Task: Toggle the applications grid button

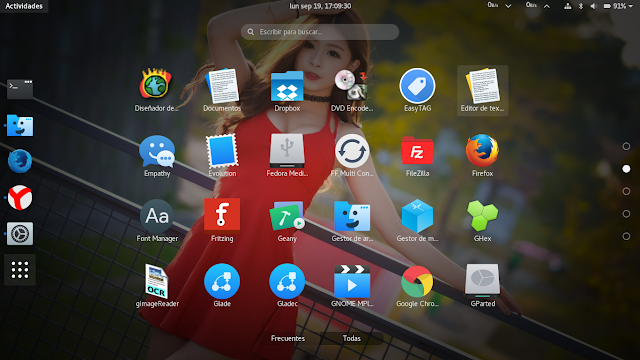Action: click(x=20, y=270)
